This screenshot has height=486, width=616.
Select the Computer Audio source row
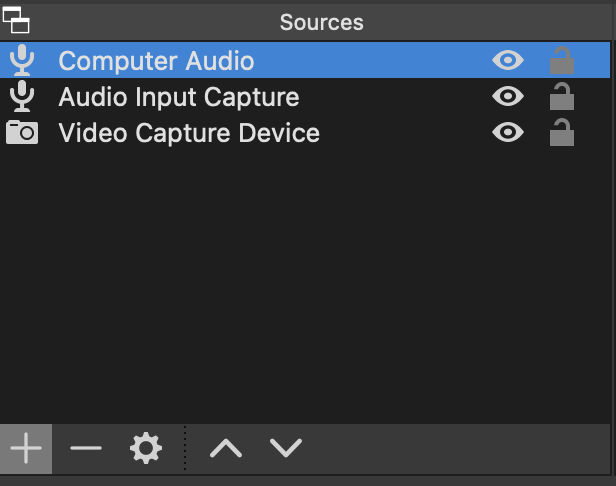click(x=305, y=60)
